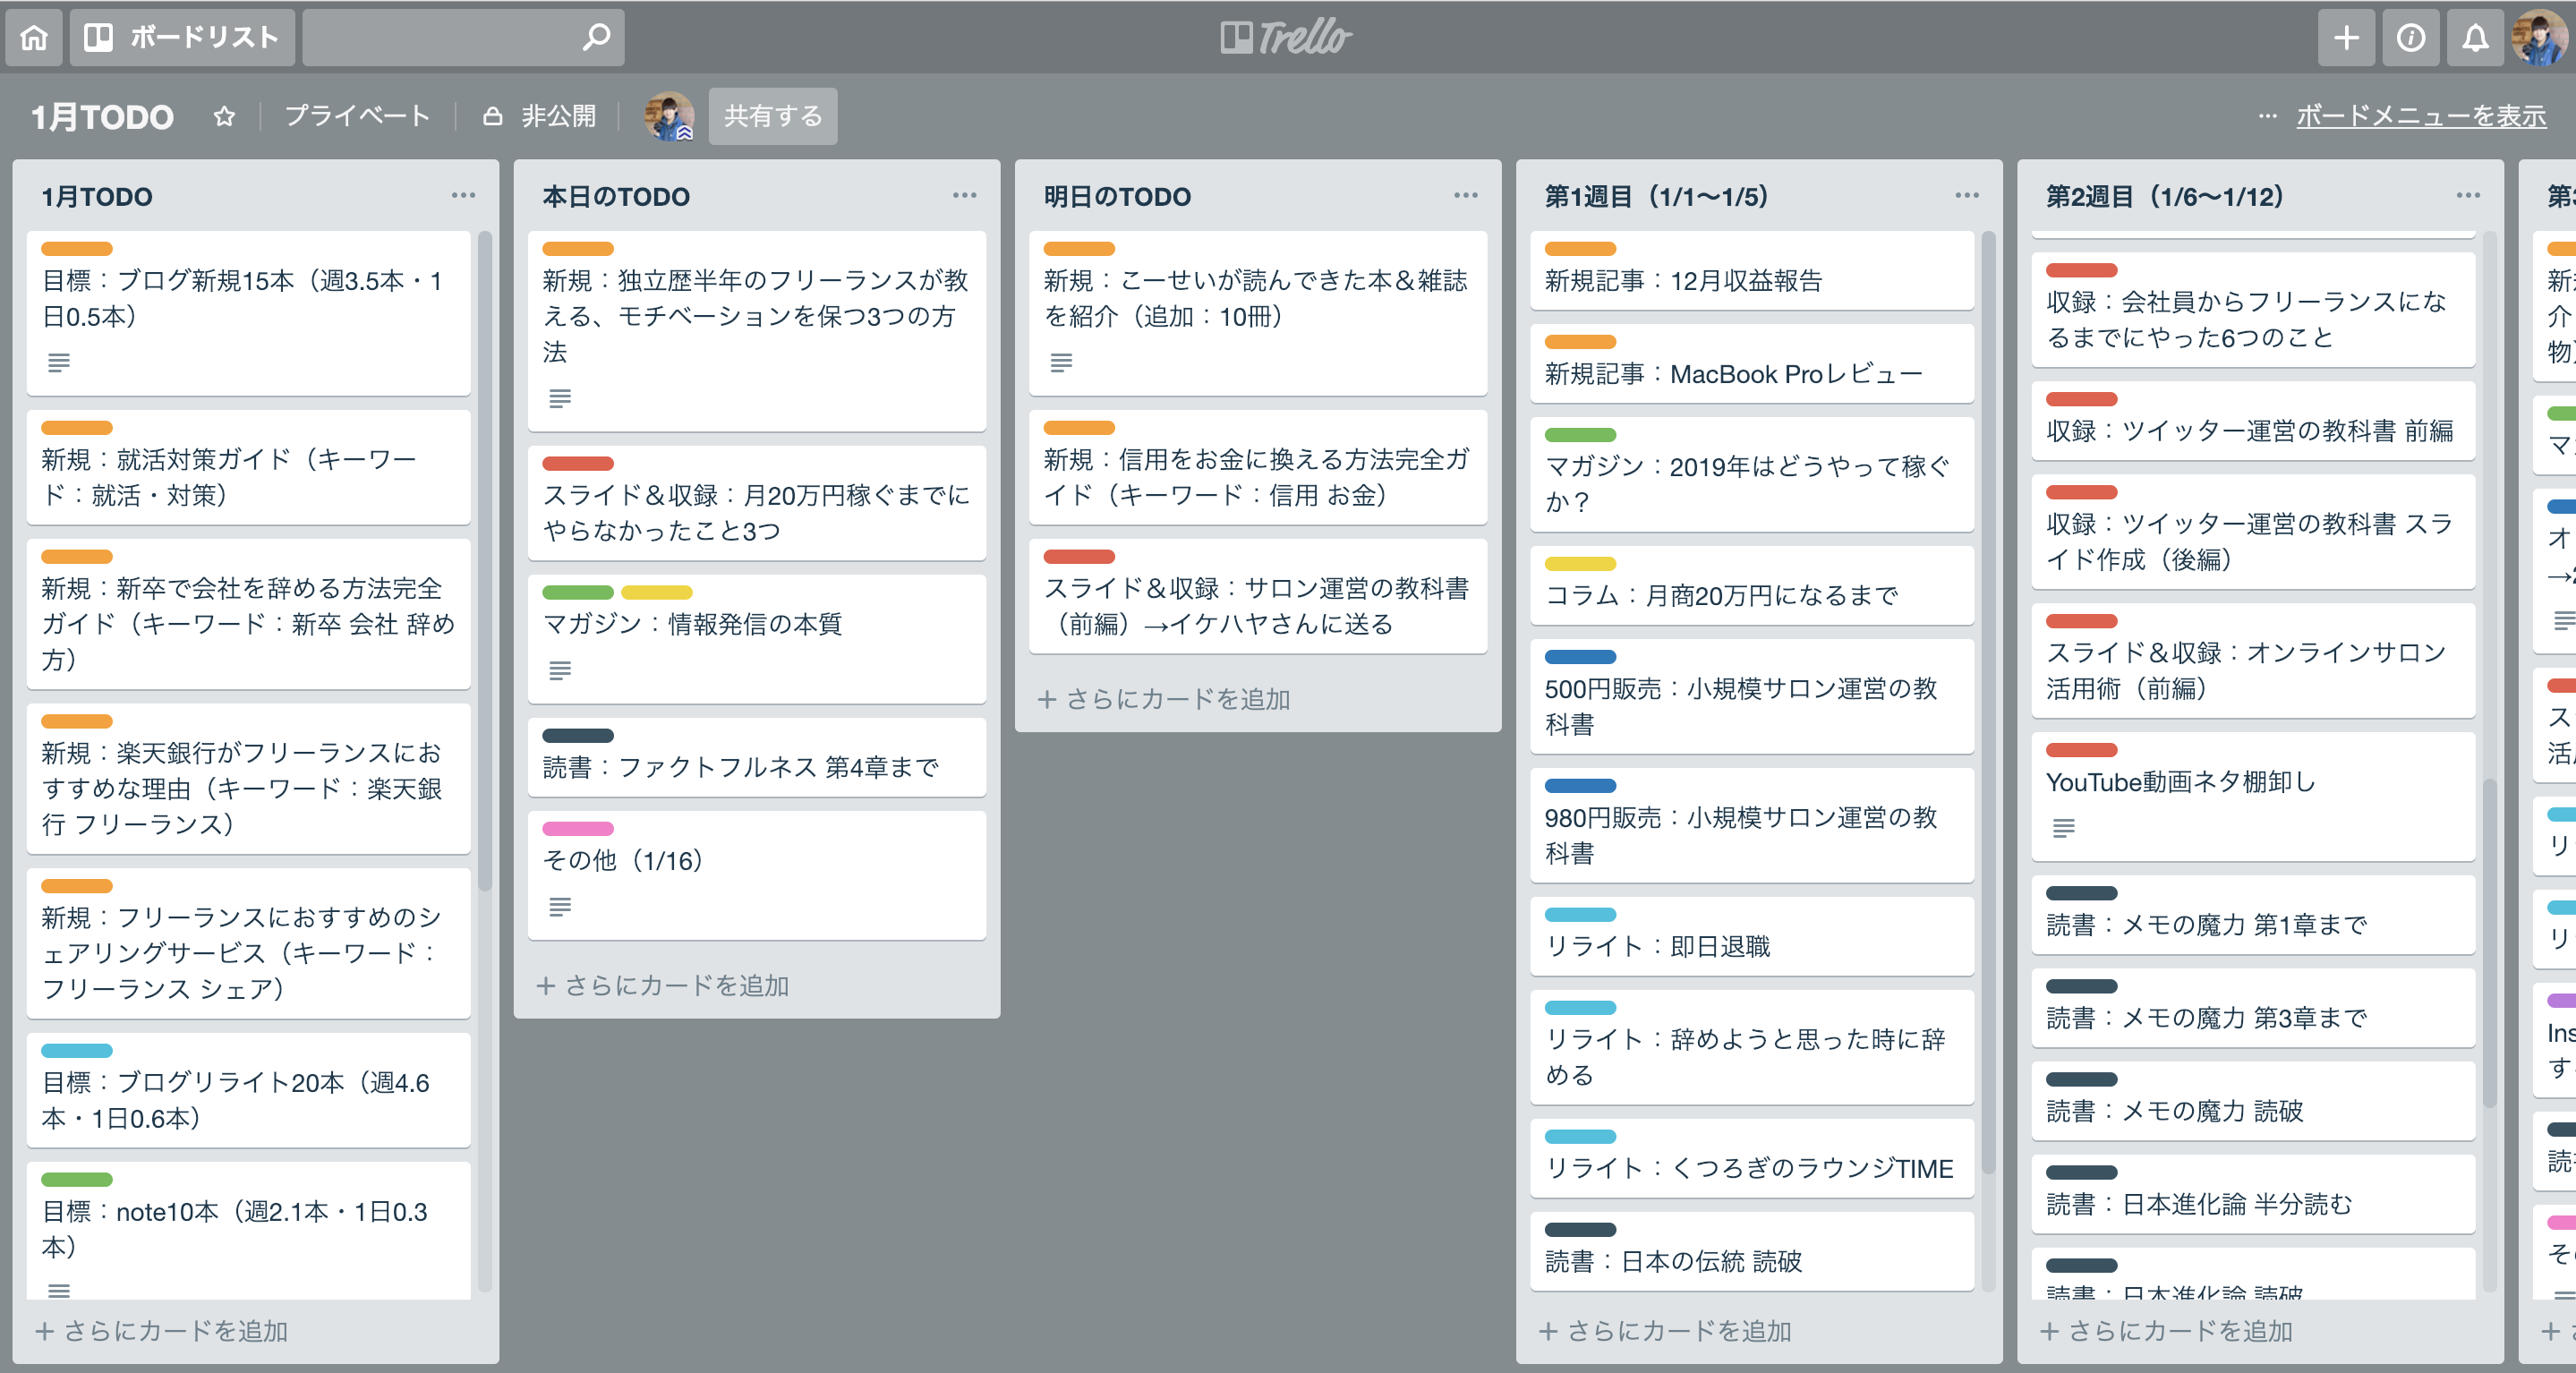This screenshot has width=2576, height=1373.
Task: Open card 読書：メモの魔力 読破
Action: click(2253, 1100)
